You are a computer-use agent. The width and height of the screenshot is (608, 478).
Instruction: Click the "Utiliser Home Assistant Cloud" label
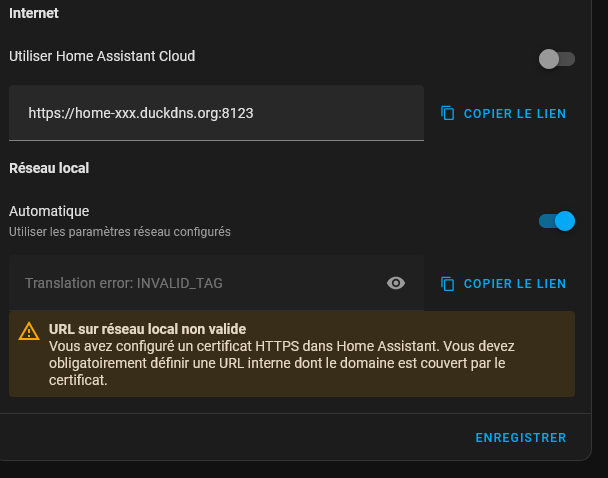tap(102, 56)
